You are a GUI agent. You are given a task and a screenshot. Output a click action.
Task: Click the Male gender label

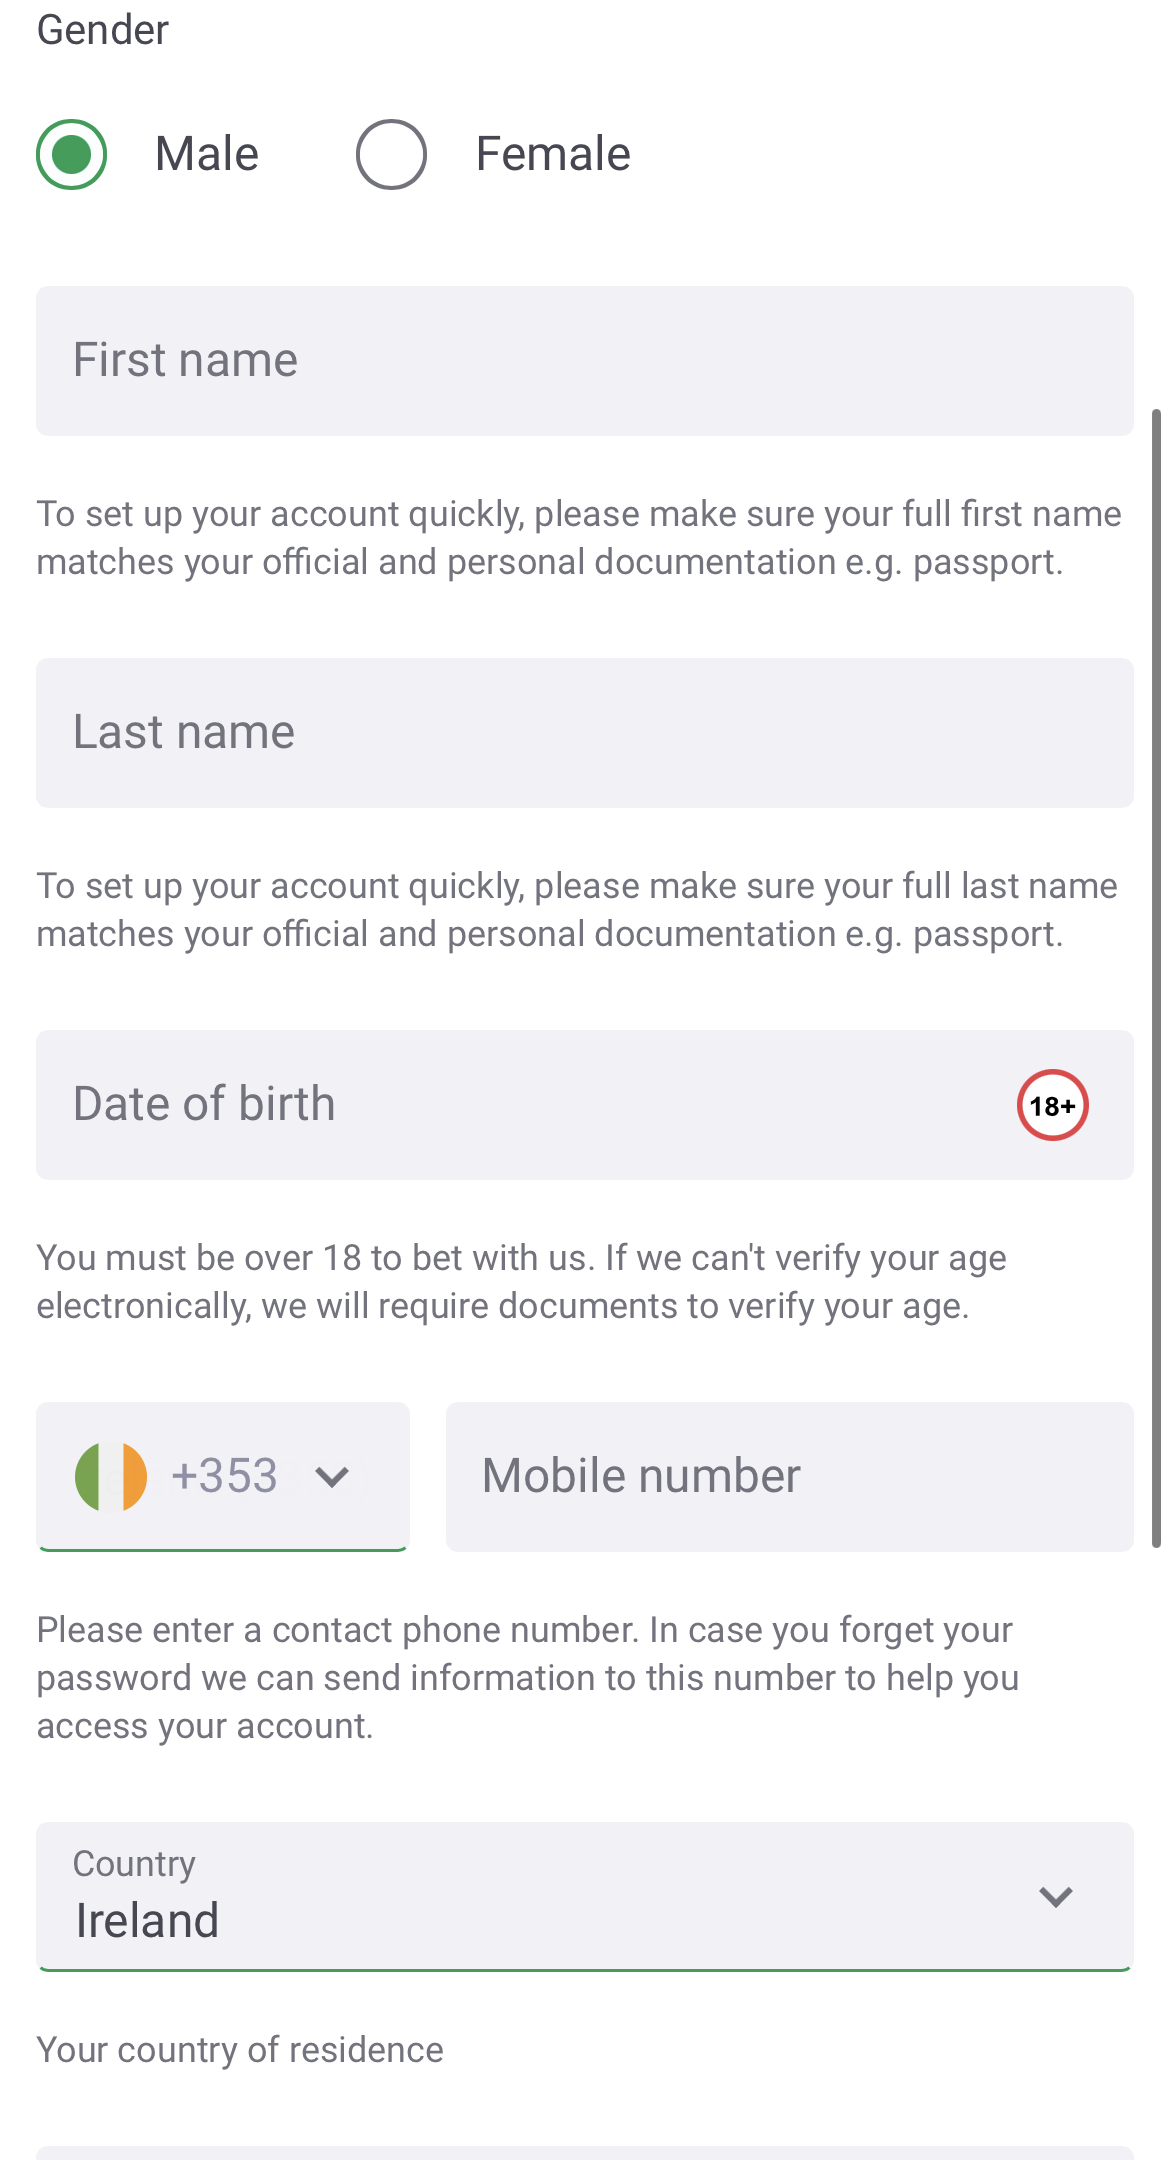pyautogui.click(x=207, y=154)
